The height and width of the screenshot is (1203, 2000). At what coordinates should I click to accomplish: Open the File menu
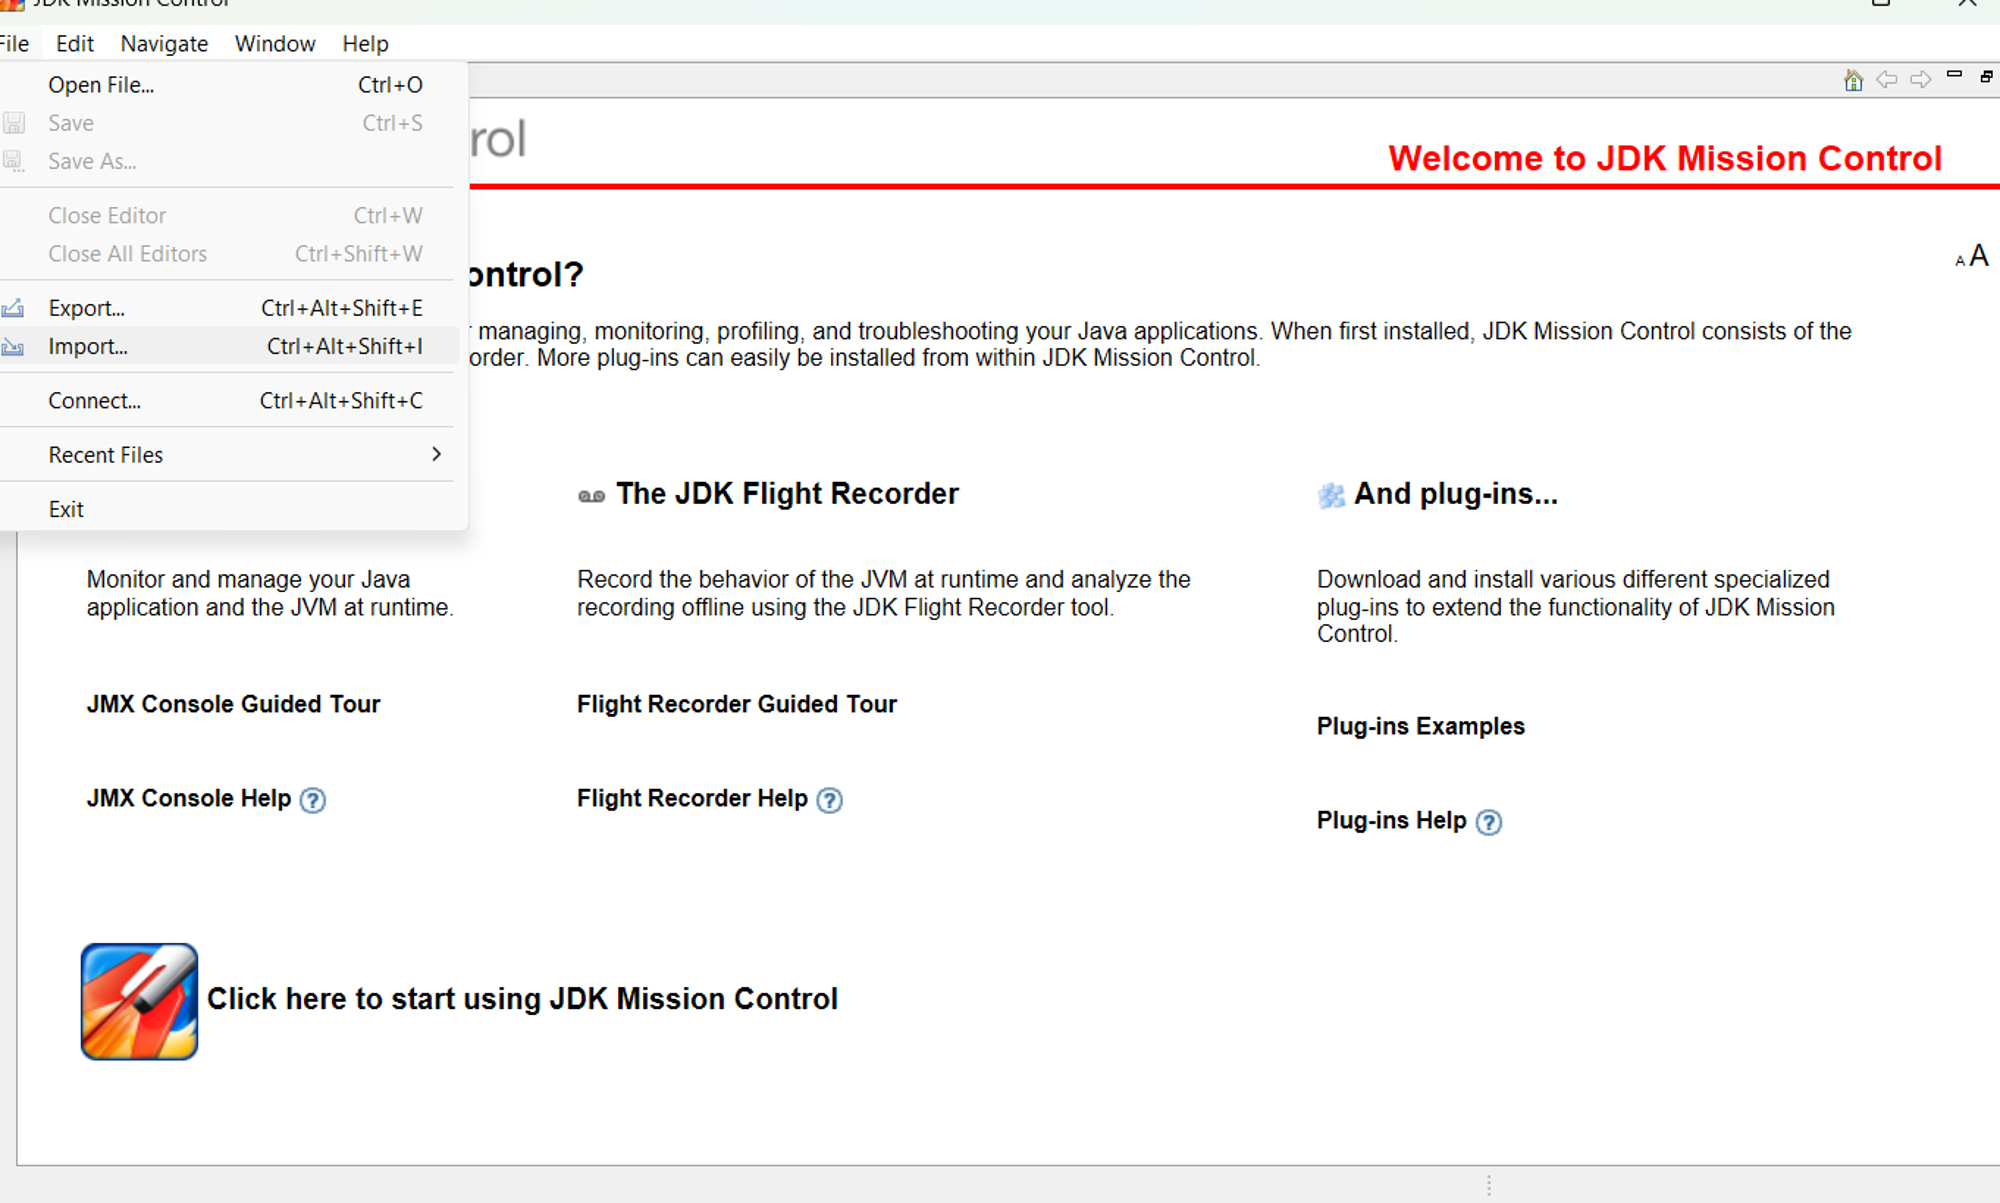tap(14, 44)
